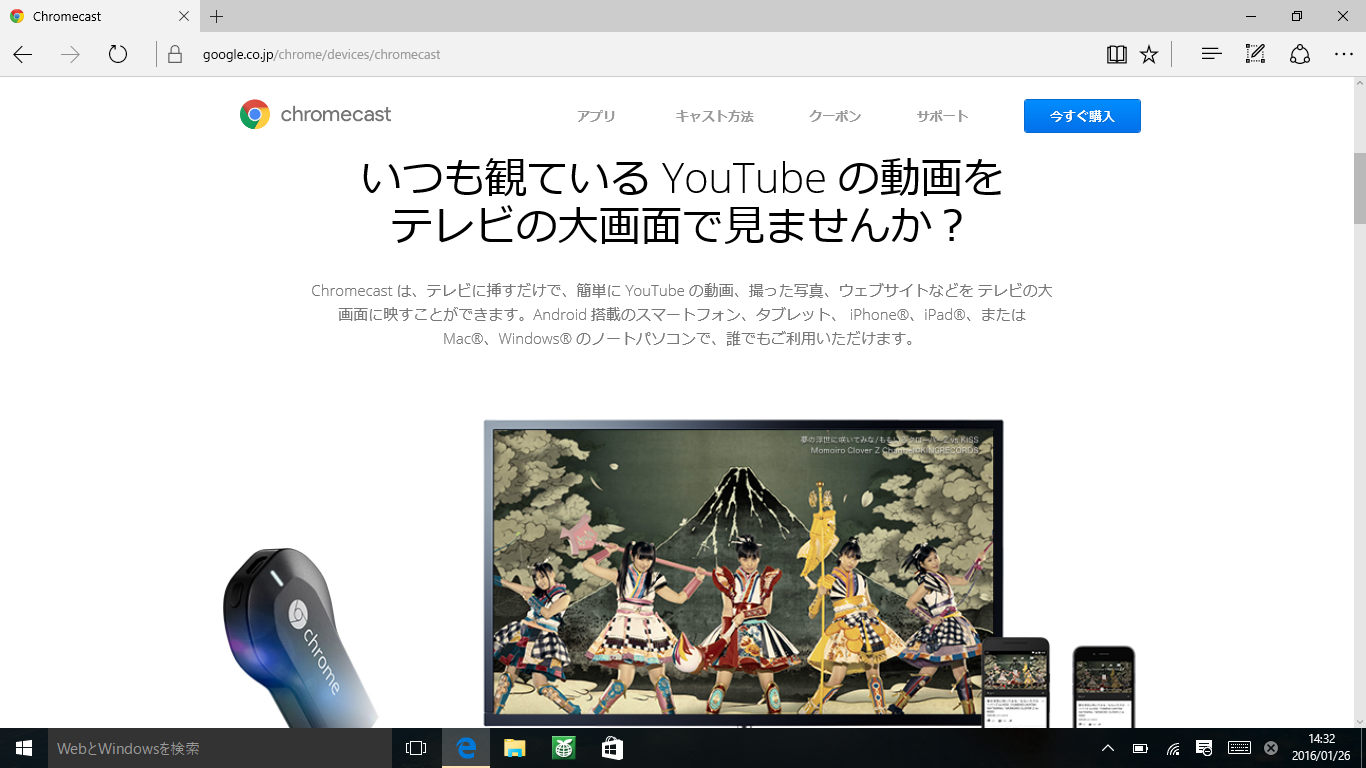
Task: Open Edge More actions ellipsis menu
Action: pyautogui.click(x=1344, y=55)
